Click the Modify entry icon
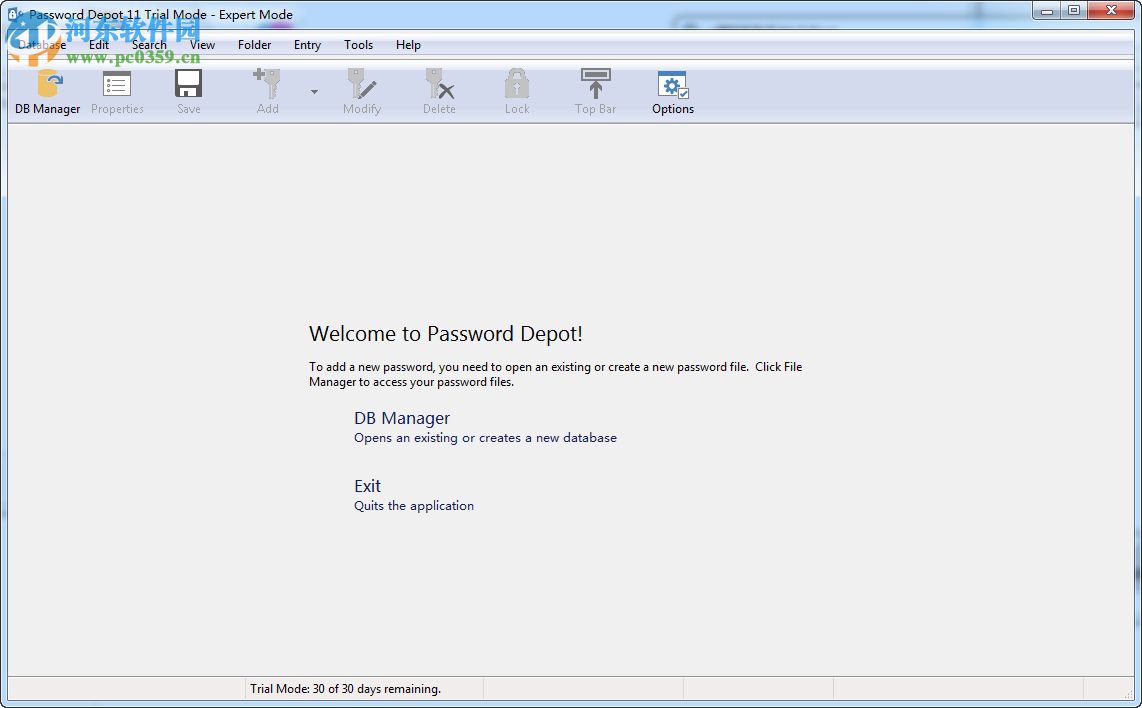This screenshot has height=708, width=1142. 361,90
